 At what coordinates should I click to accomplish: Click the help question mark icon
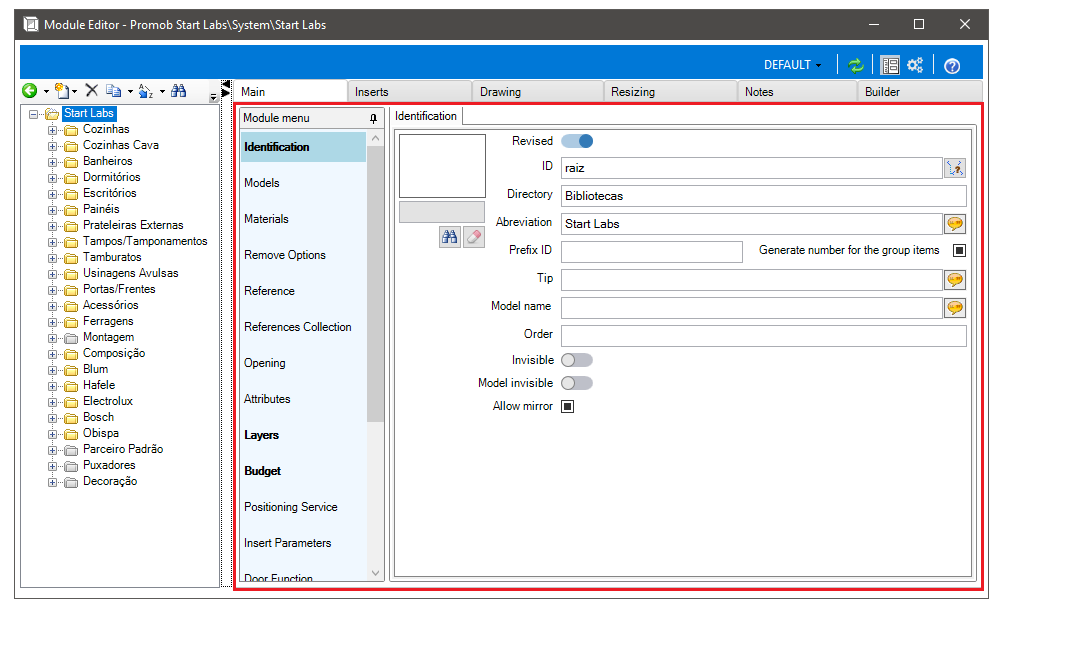coord(952,66)
